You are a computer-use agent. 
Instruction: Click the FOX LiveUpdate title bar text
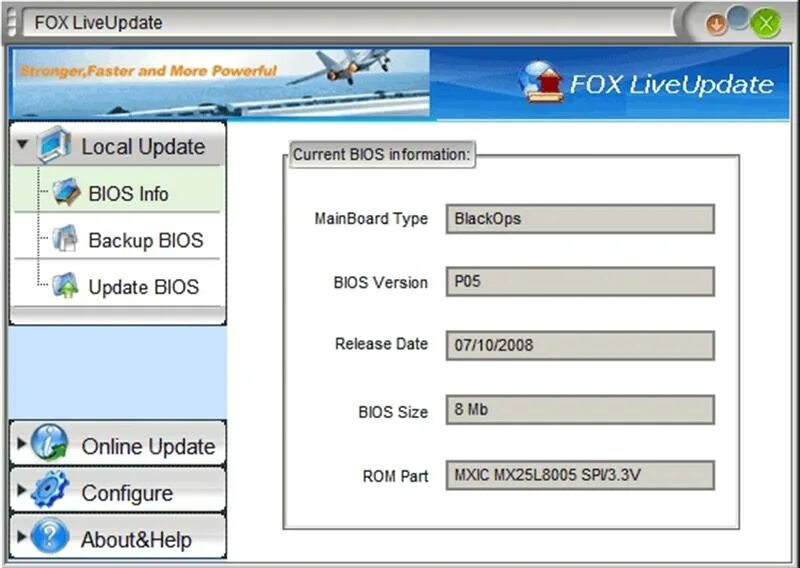pyautogui.click(x=98, y=23)
